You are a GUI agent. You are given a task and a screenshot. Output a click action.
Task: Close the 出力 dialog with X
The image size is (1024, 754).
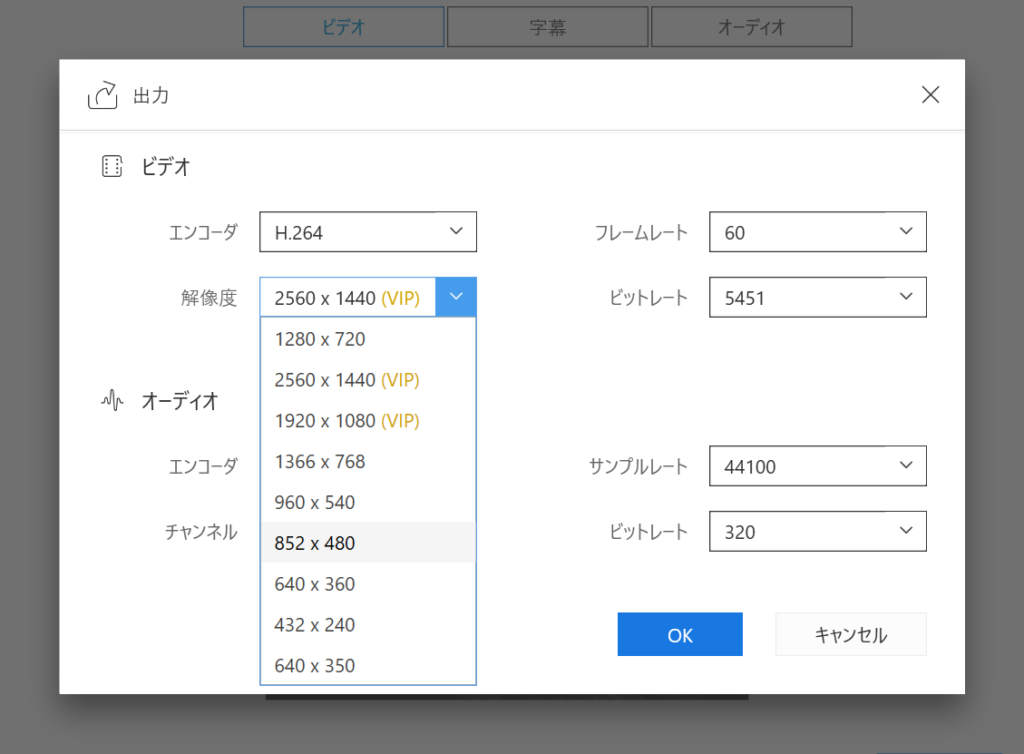[x=930, y=95]
